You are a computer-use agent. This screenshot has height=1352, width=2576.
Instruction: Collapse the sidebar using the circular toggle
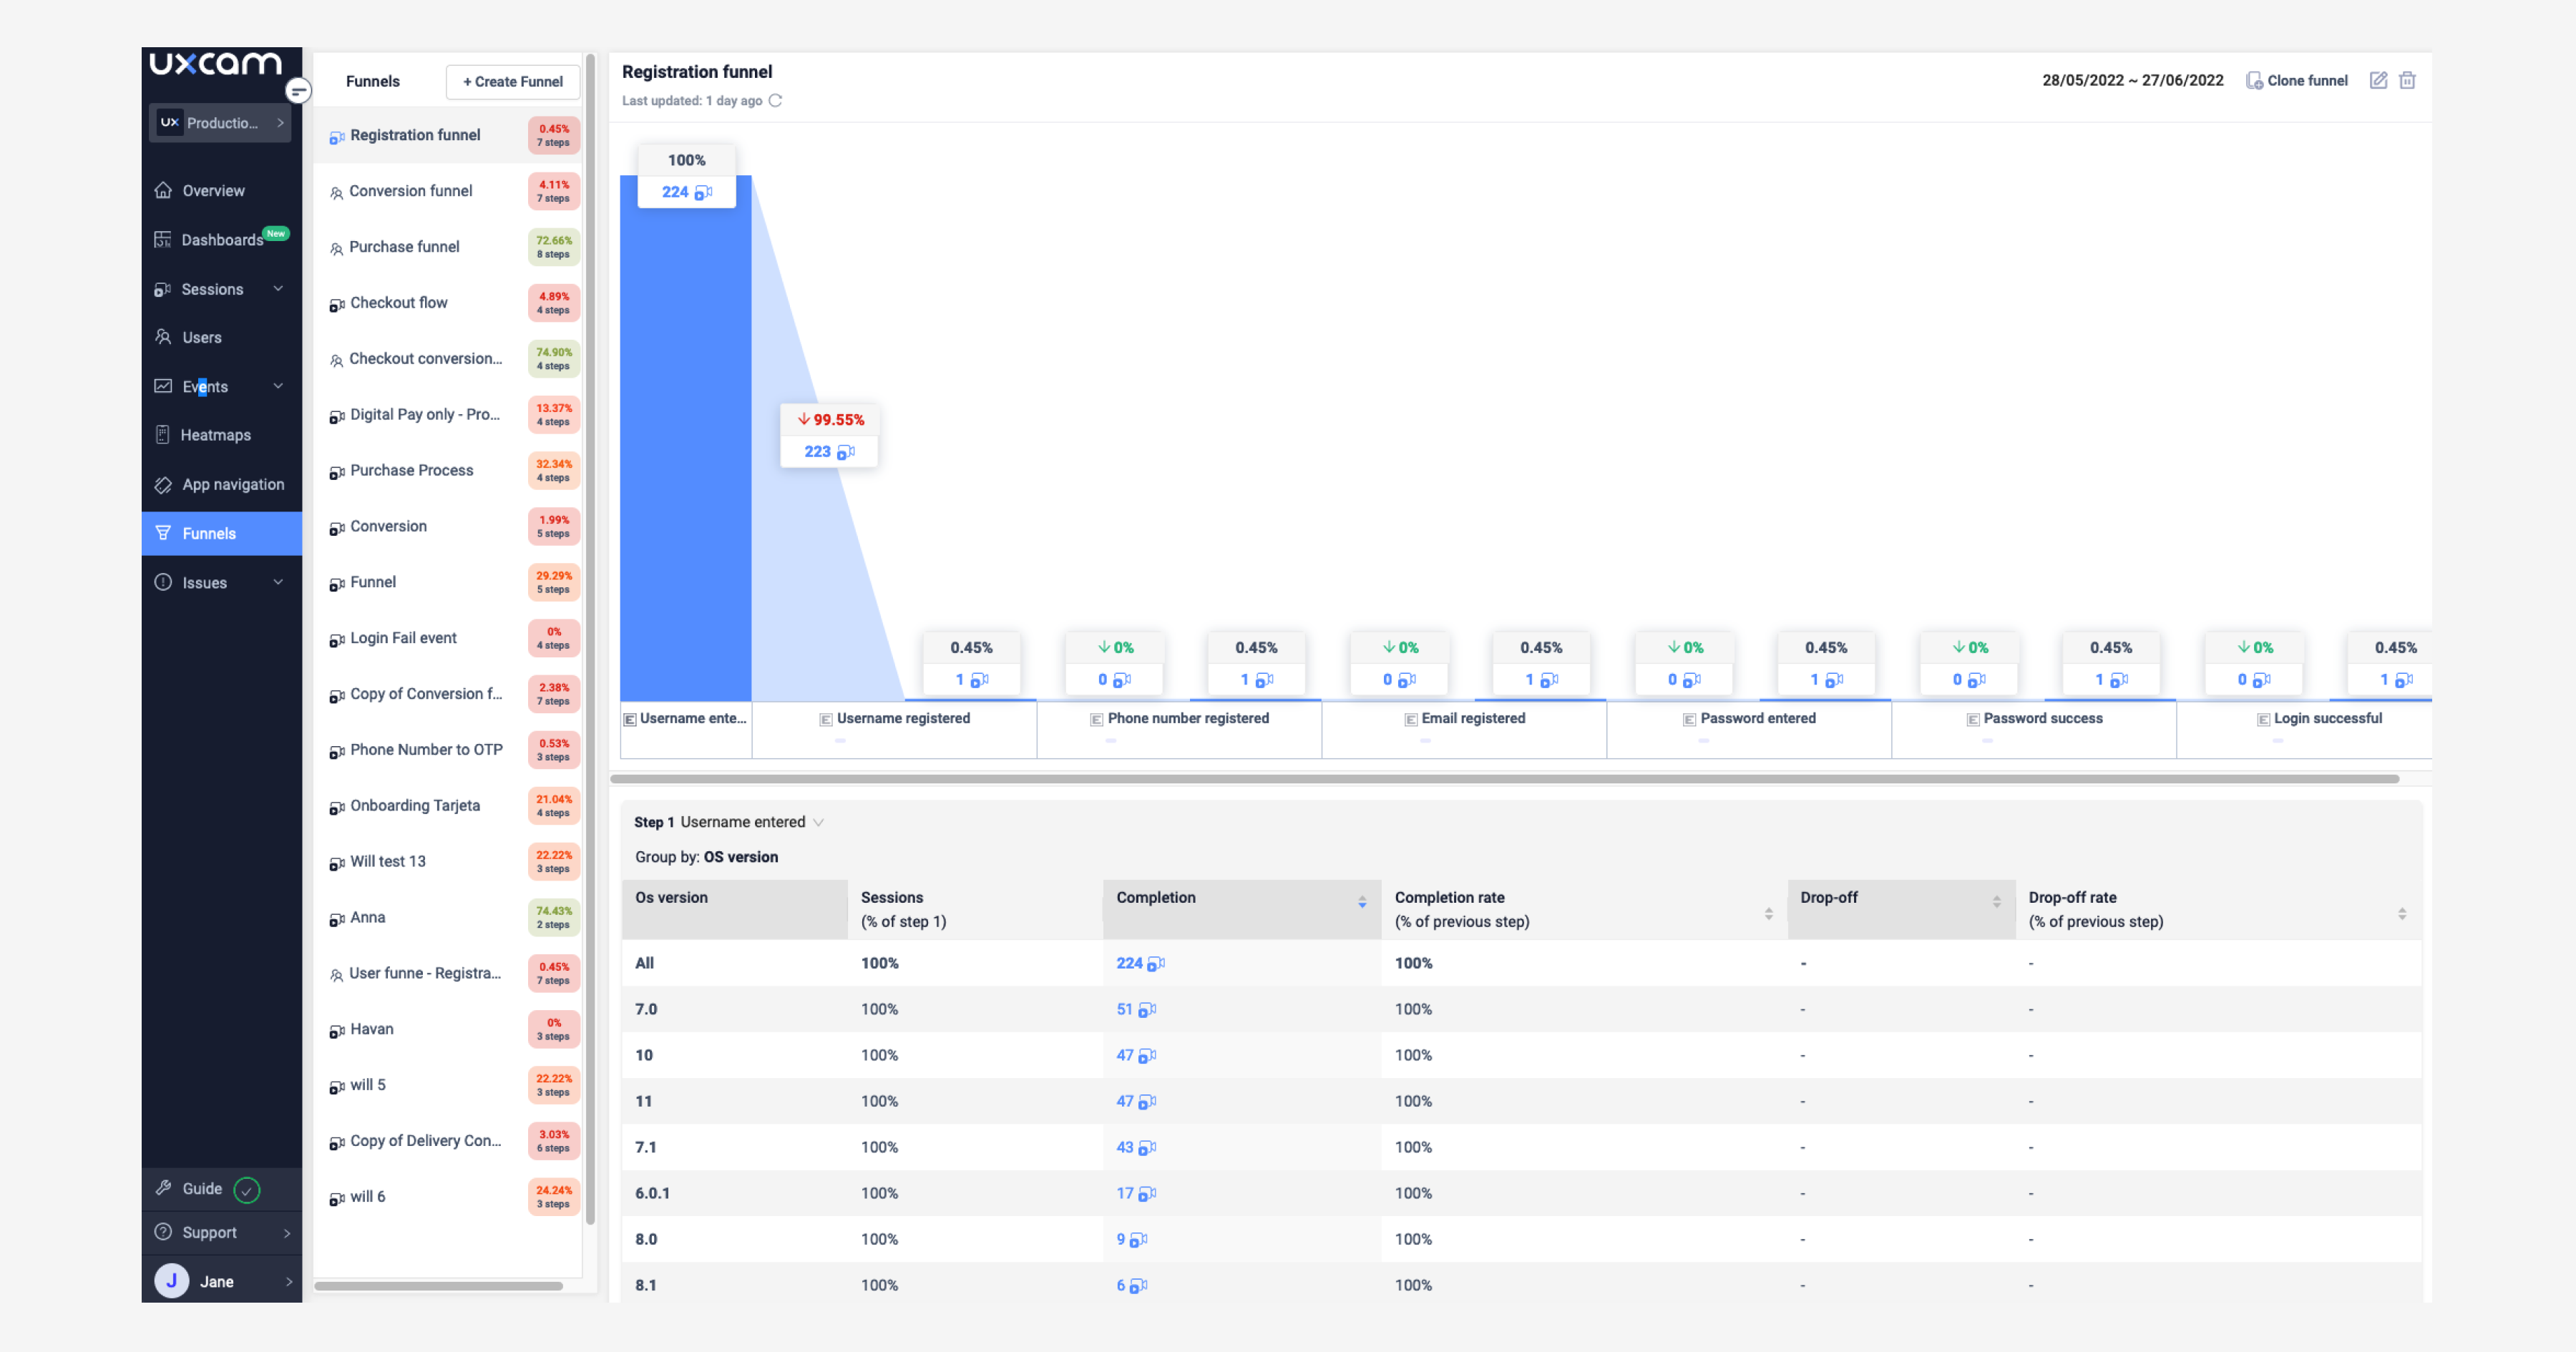tap(298, 91)
